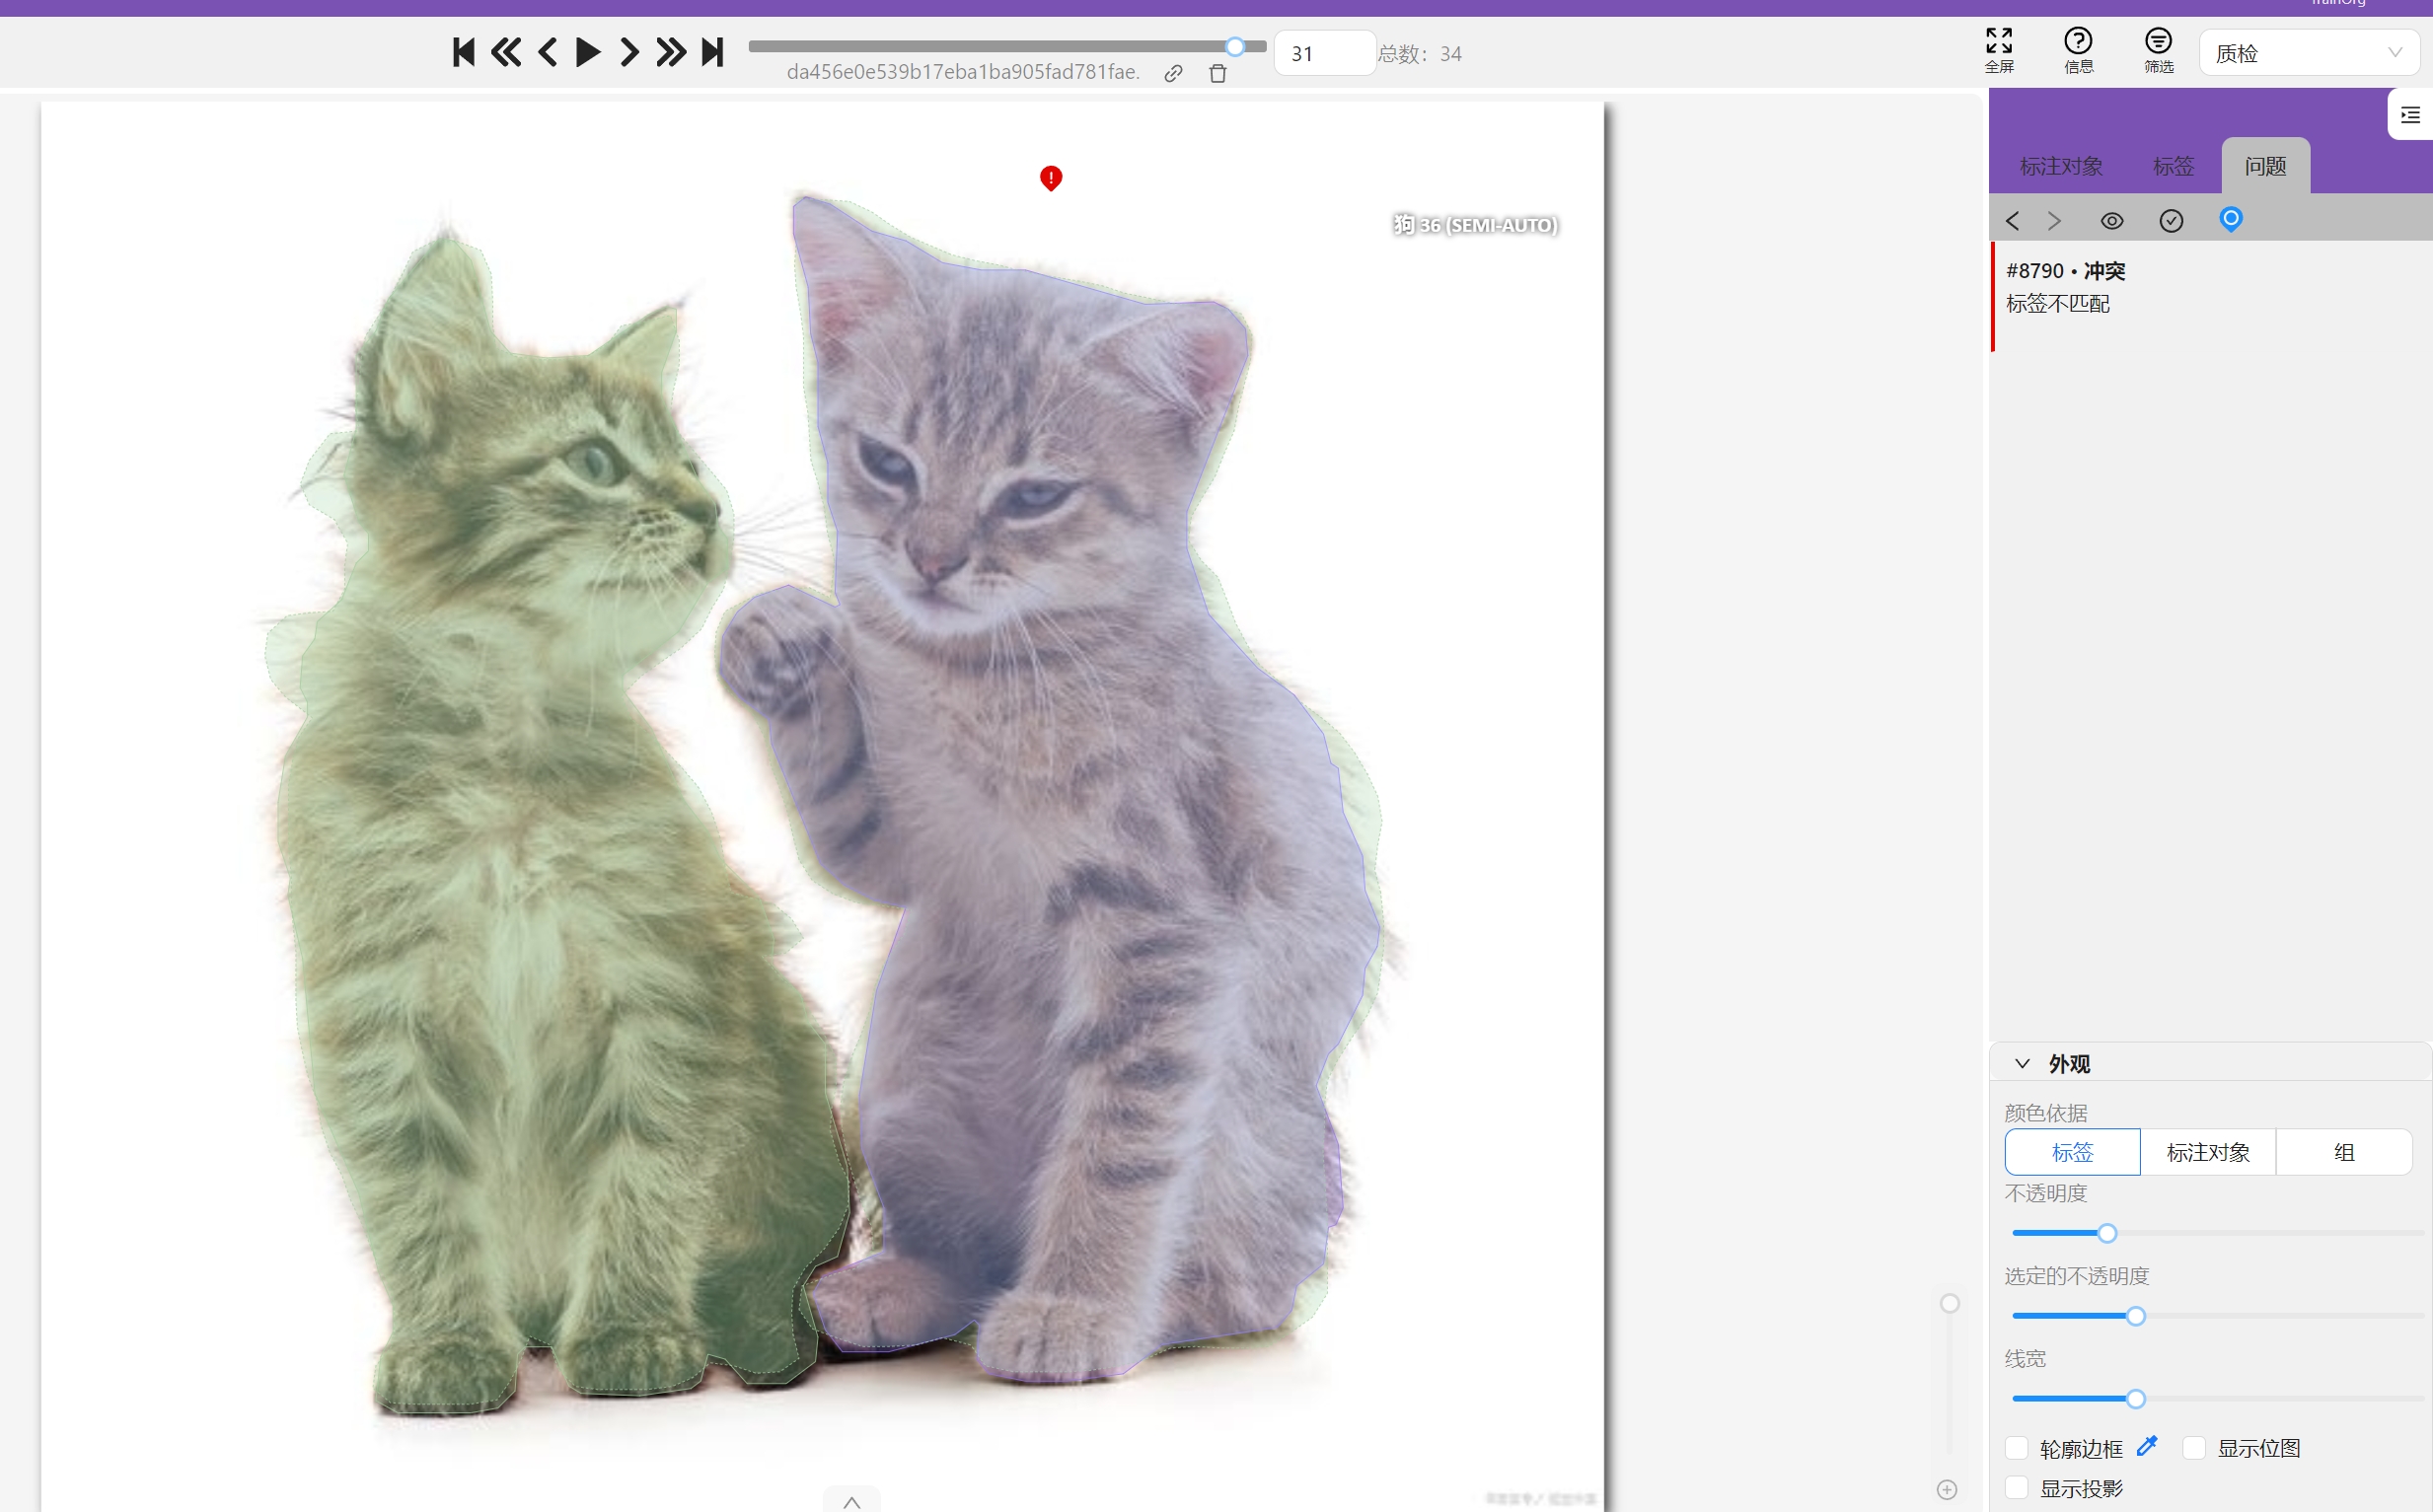Delete the current frame via trash icon

pyautogui.click(x=1217, y=73)
